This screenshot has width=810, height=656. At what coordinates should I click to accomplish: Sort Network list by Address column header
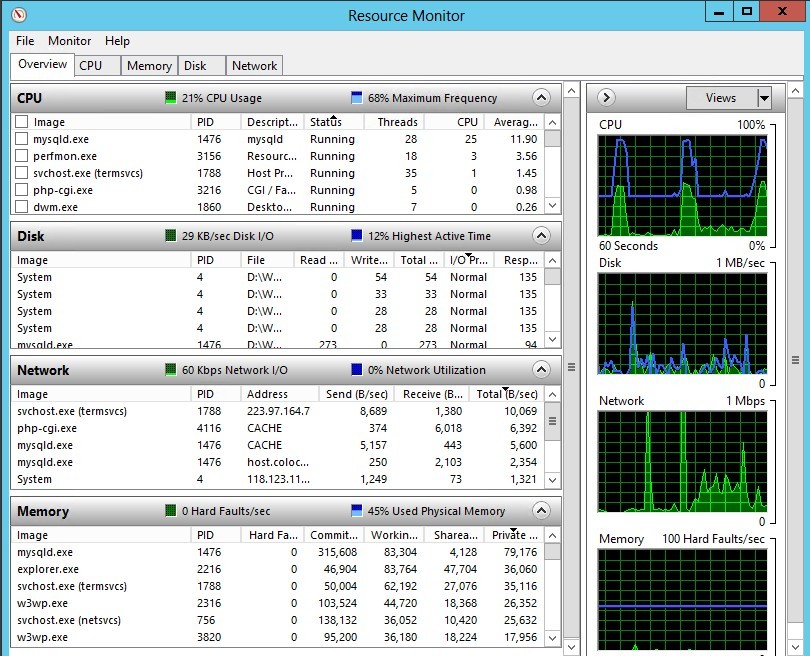(279, 394)
